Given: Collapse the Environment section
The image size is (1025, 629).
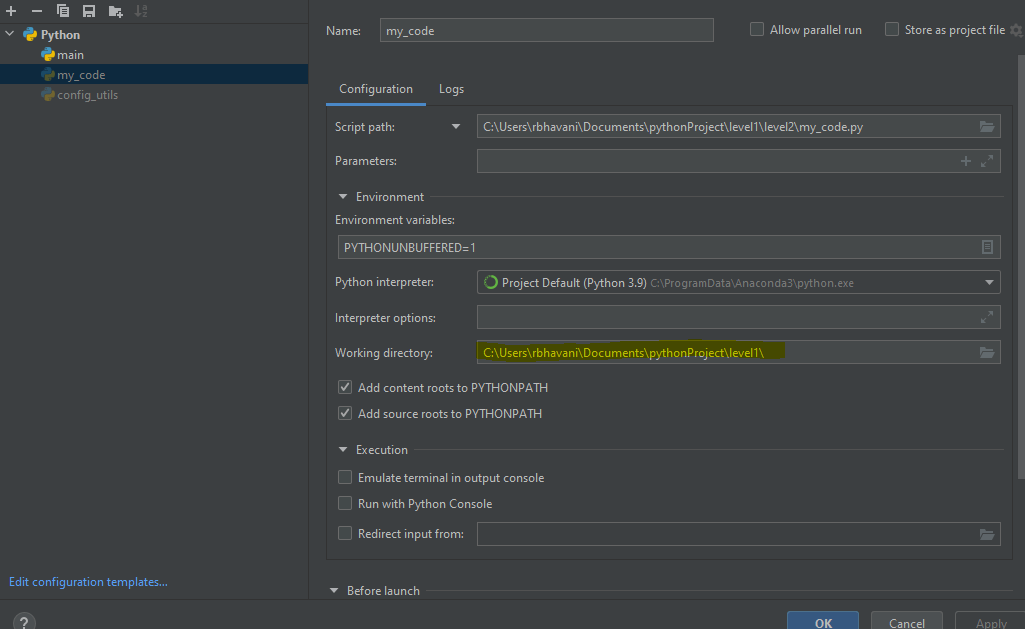Looking at the screenshot, I should click(x=343, y=196).
